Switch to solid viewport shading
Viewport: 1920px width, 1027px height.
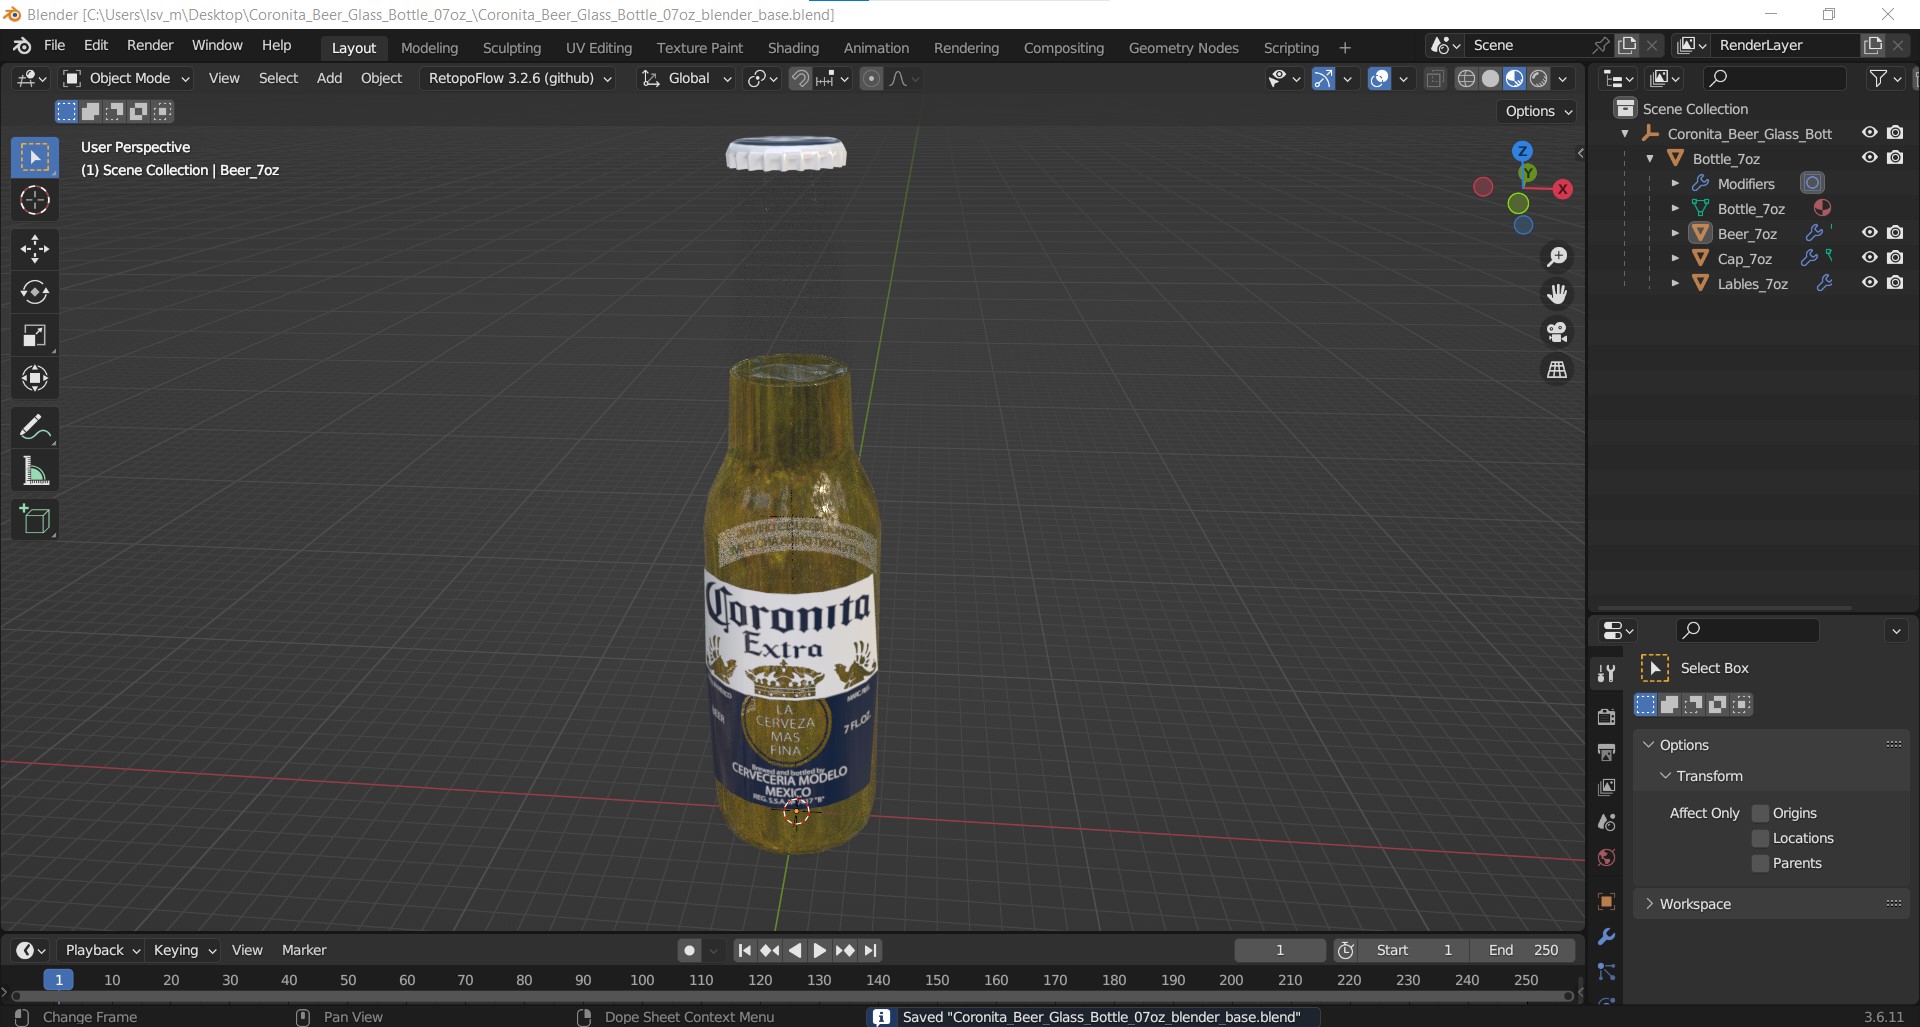tap(1490, 79)
